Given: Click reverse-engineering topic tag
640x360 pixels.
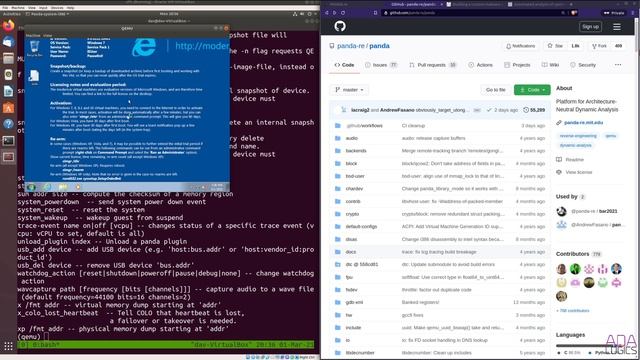Looking at the screenshot, I should tap(578, 136).
